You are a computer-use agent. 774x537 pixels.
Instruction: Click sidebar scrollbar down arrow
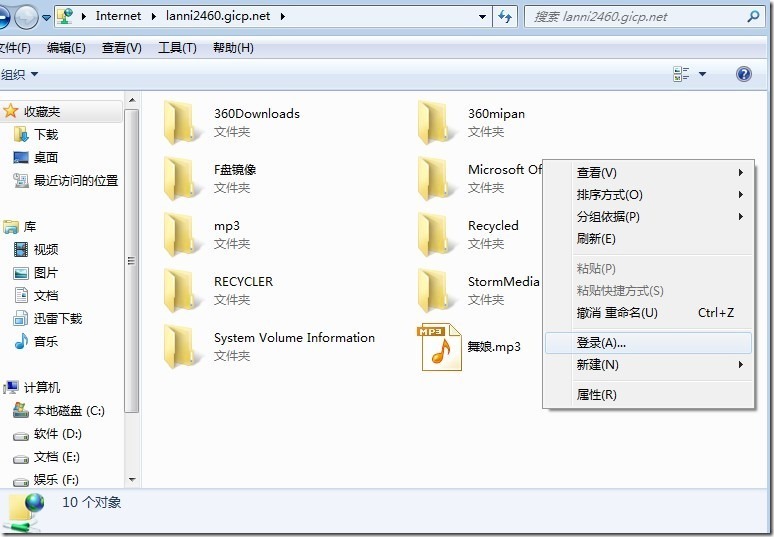click(132, 479)
